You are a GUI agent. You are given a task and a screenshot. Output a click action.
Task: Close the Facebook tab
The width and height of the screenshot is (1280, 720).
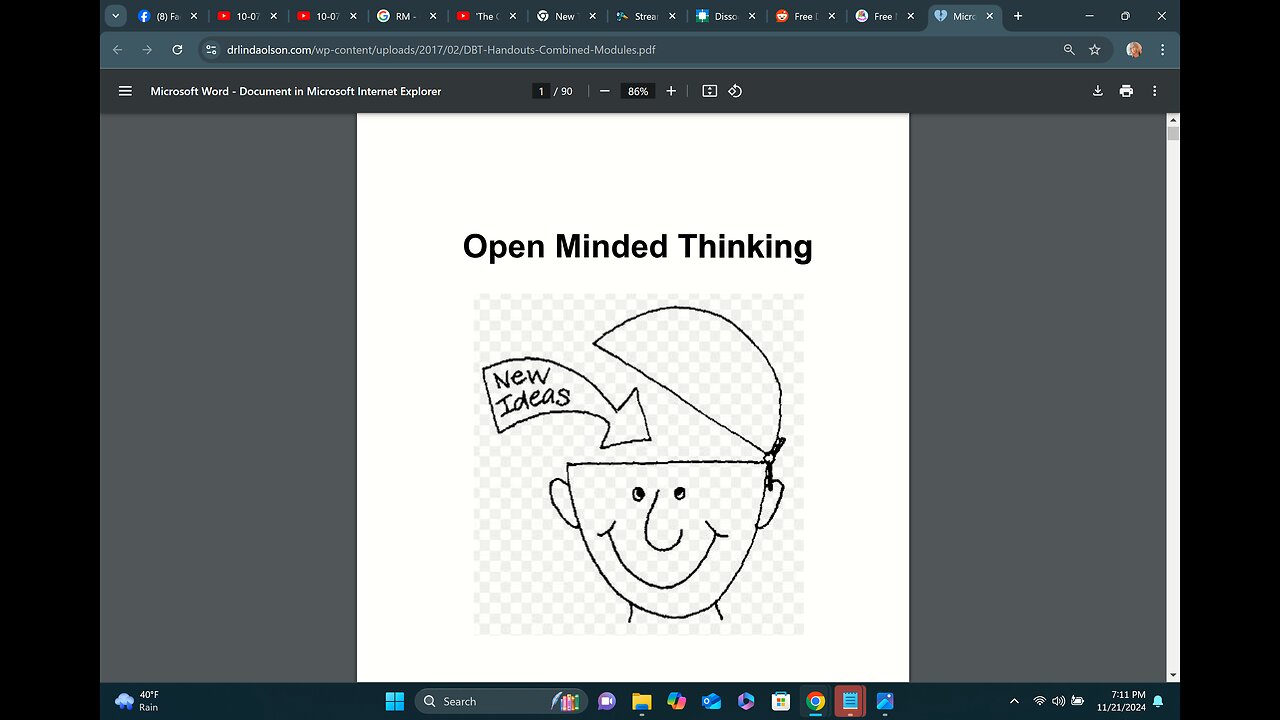193,16
